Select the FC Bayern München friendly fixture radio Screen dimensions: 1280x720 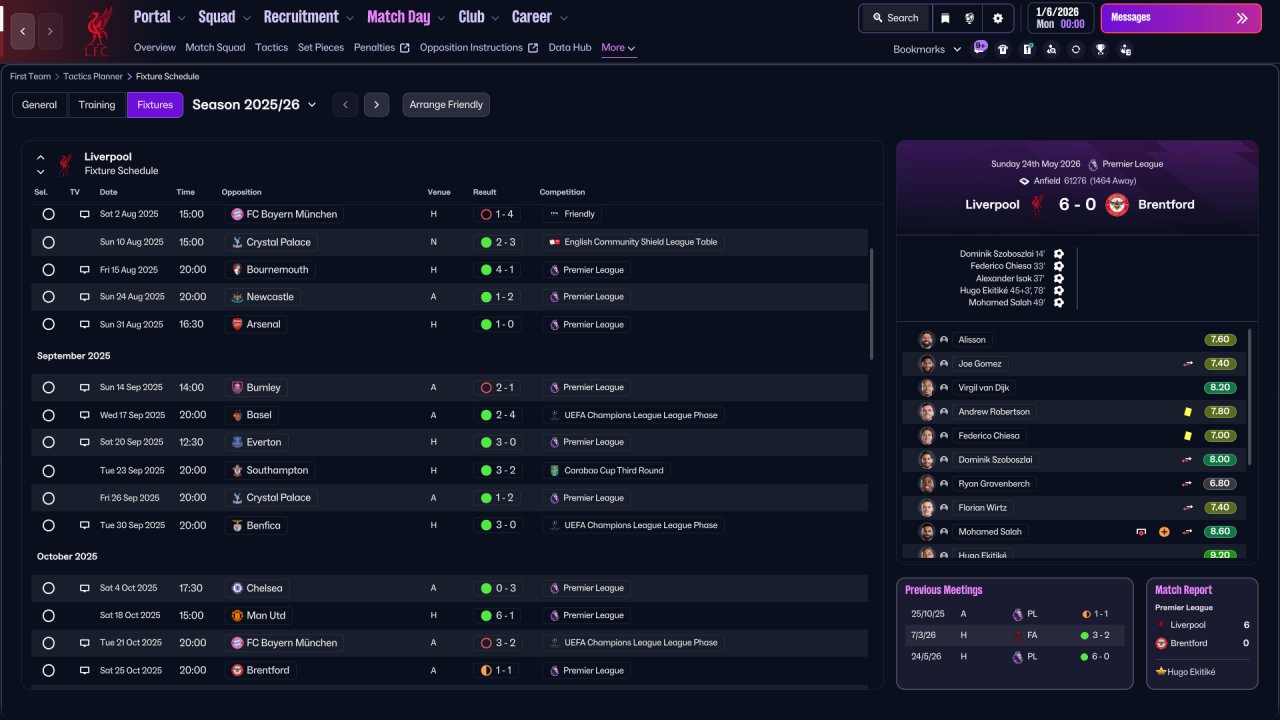[48, 214]
